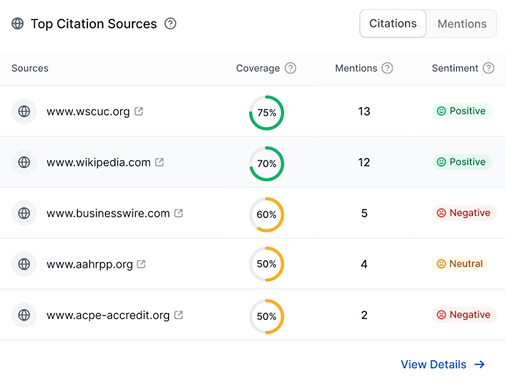Switch to the Mentions tab
The image size is (505, 390).
coord(462,24)
